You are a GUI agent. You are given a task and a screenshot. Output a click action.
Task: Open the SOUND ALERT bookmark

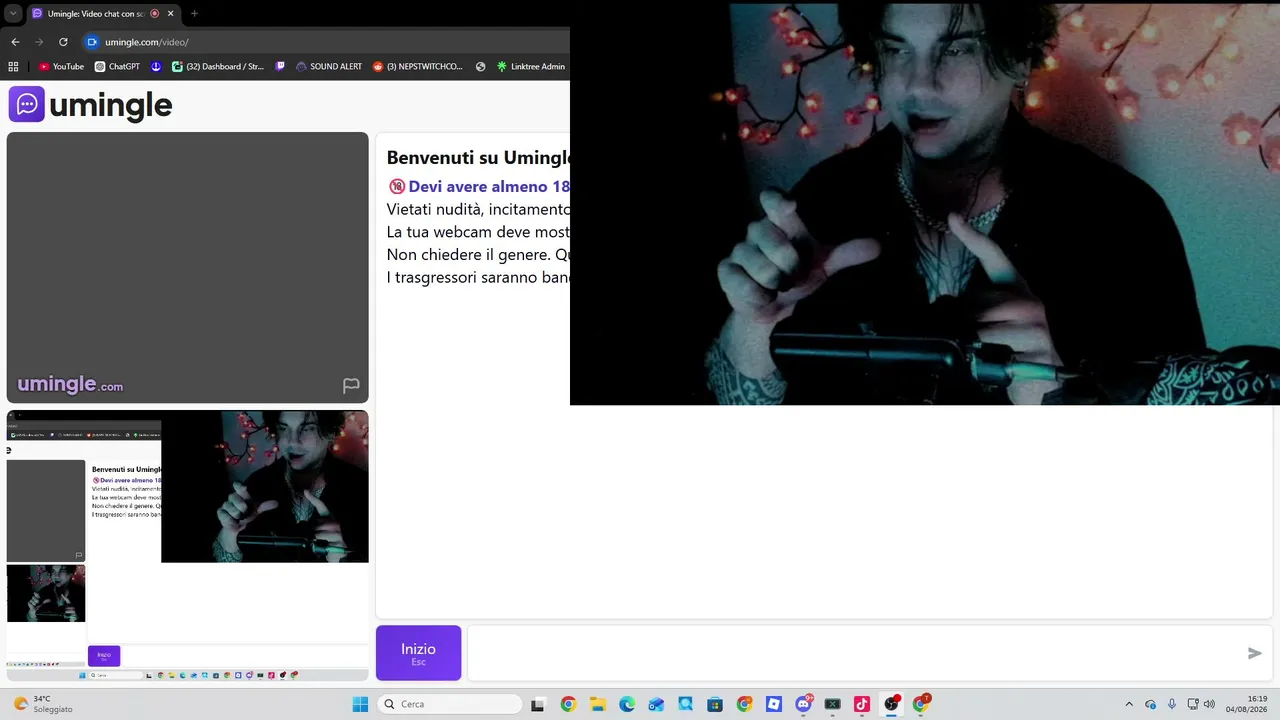click(329, 67)
